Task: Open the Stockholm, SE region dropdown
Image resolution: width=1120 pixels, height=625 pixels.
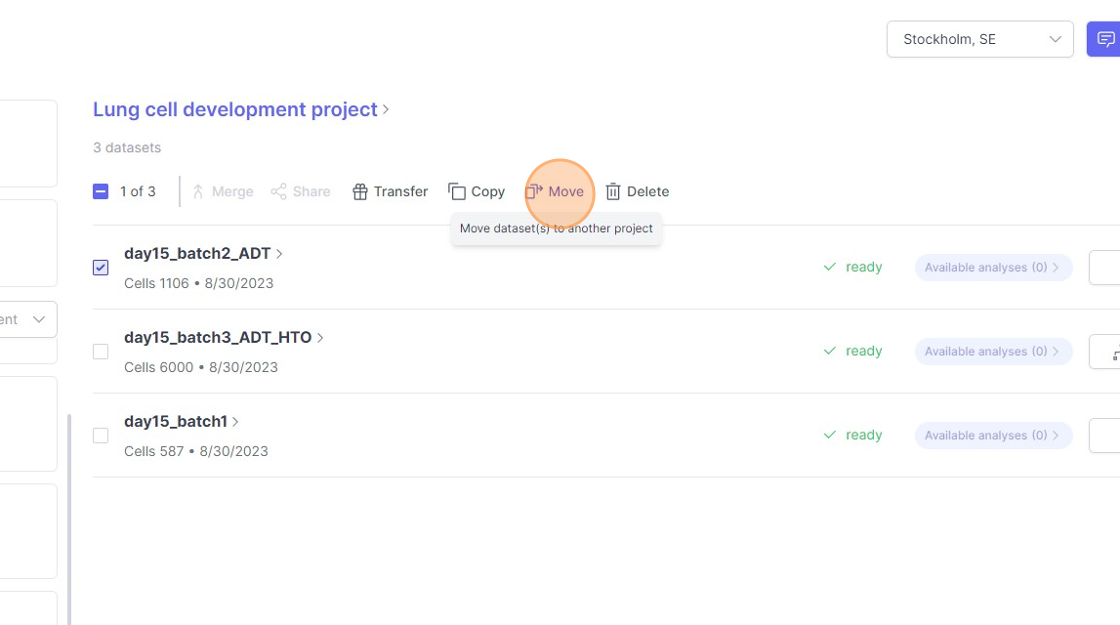Action: 979,40
